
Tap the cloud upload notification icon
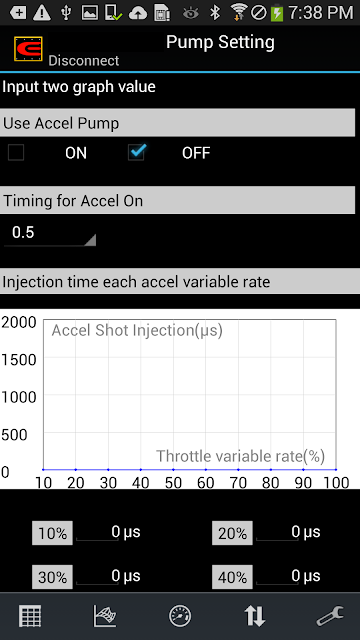coord(138,13)
